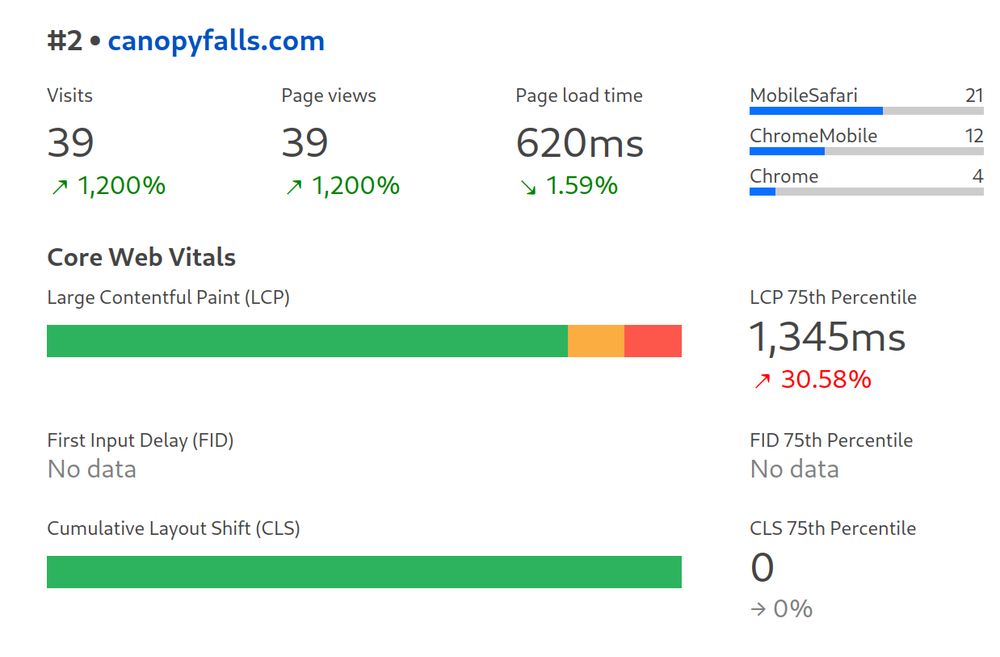Click the 1,345ms LCP percentile value
The height and width of the screenshot is (657, 1000).
click(828, 339)
